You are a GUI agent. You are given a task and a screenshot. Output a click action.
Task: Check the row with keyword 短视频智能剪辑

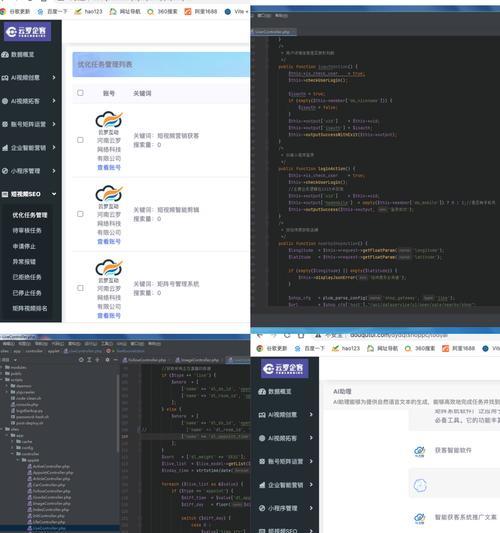[80, 214]
